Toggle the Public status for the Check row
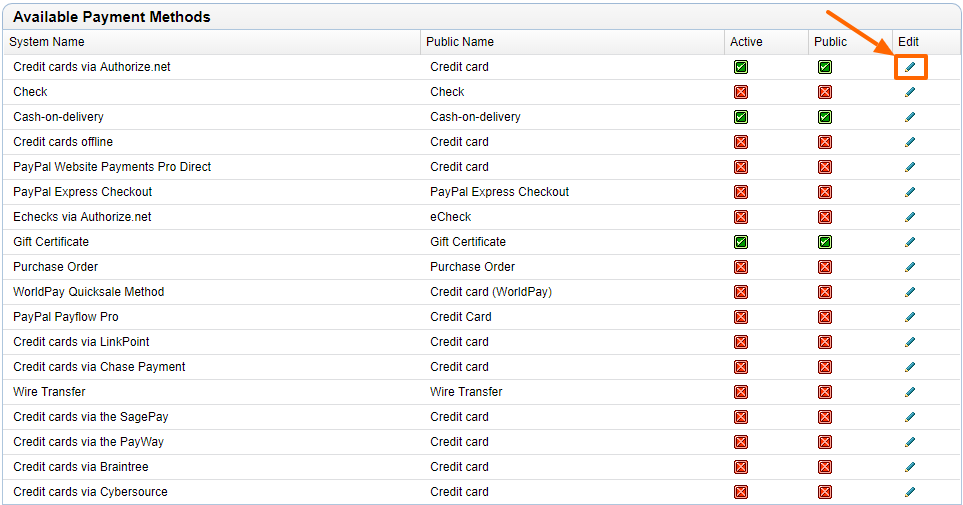This screenshot has height=505, width=963. click(825, 92)
